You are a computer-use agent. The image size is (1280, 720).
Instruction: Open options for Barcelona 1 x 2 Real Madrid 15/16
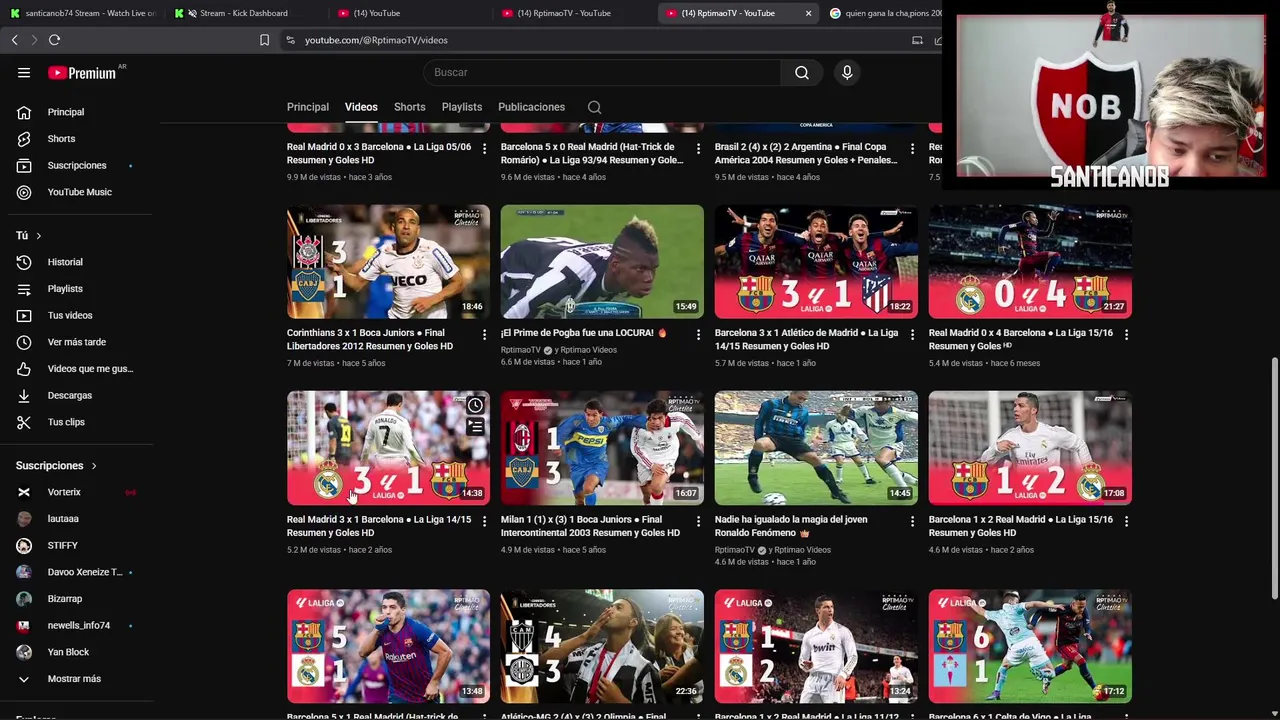coord(1126,521)
